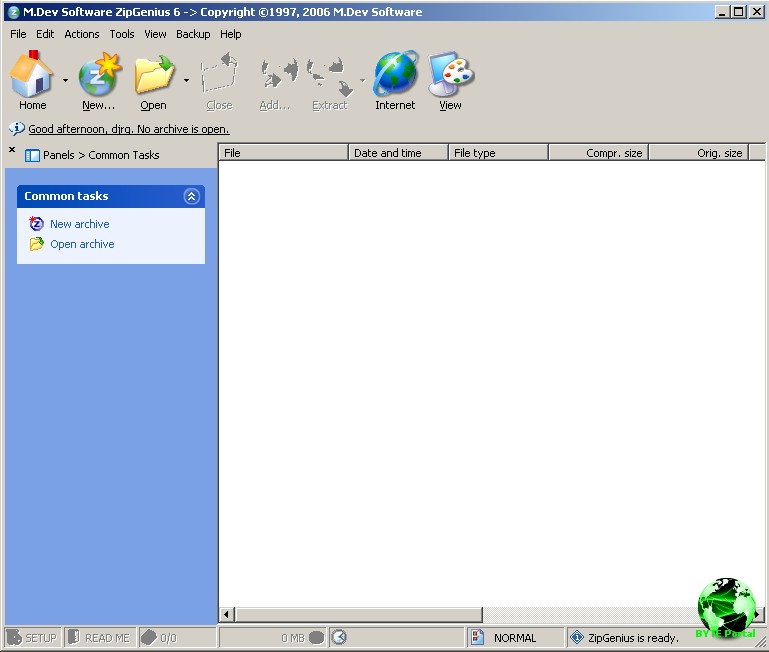Click the 0/0 file counter icon
769x652 pixels.
click(149, 638)
